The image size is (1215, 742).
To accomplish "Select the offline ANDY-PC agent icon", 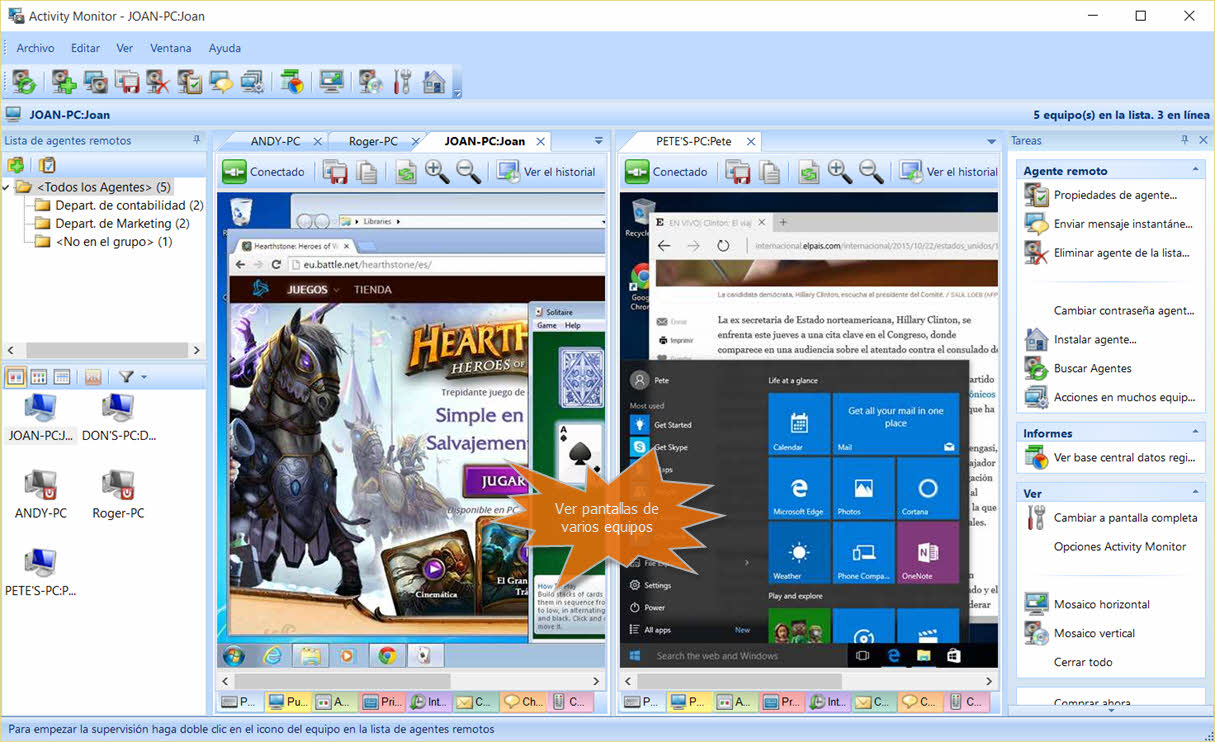I will click(x=40, y=486).
